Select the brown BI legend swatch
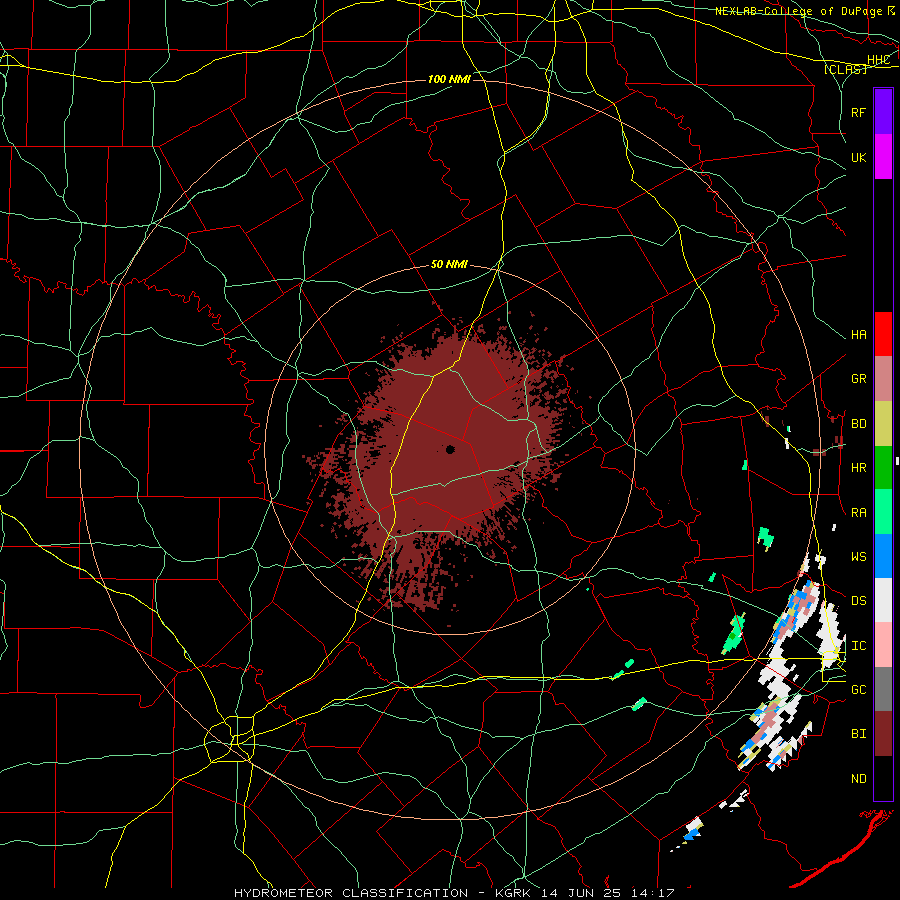900x900 pixels. pyautogui.click(x=883, y=734)
